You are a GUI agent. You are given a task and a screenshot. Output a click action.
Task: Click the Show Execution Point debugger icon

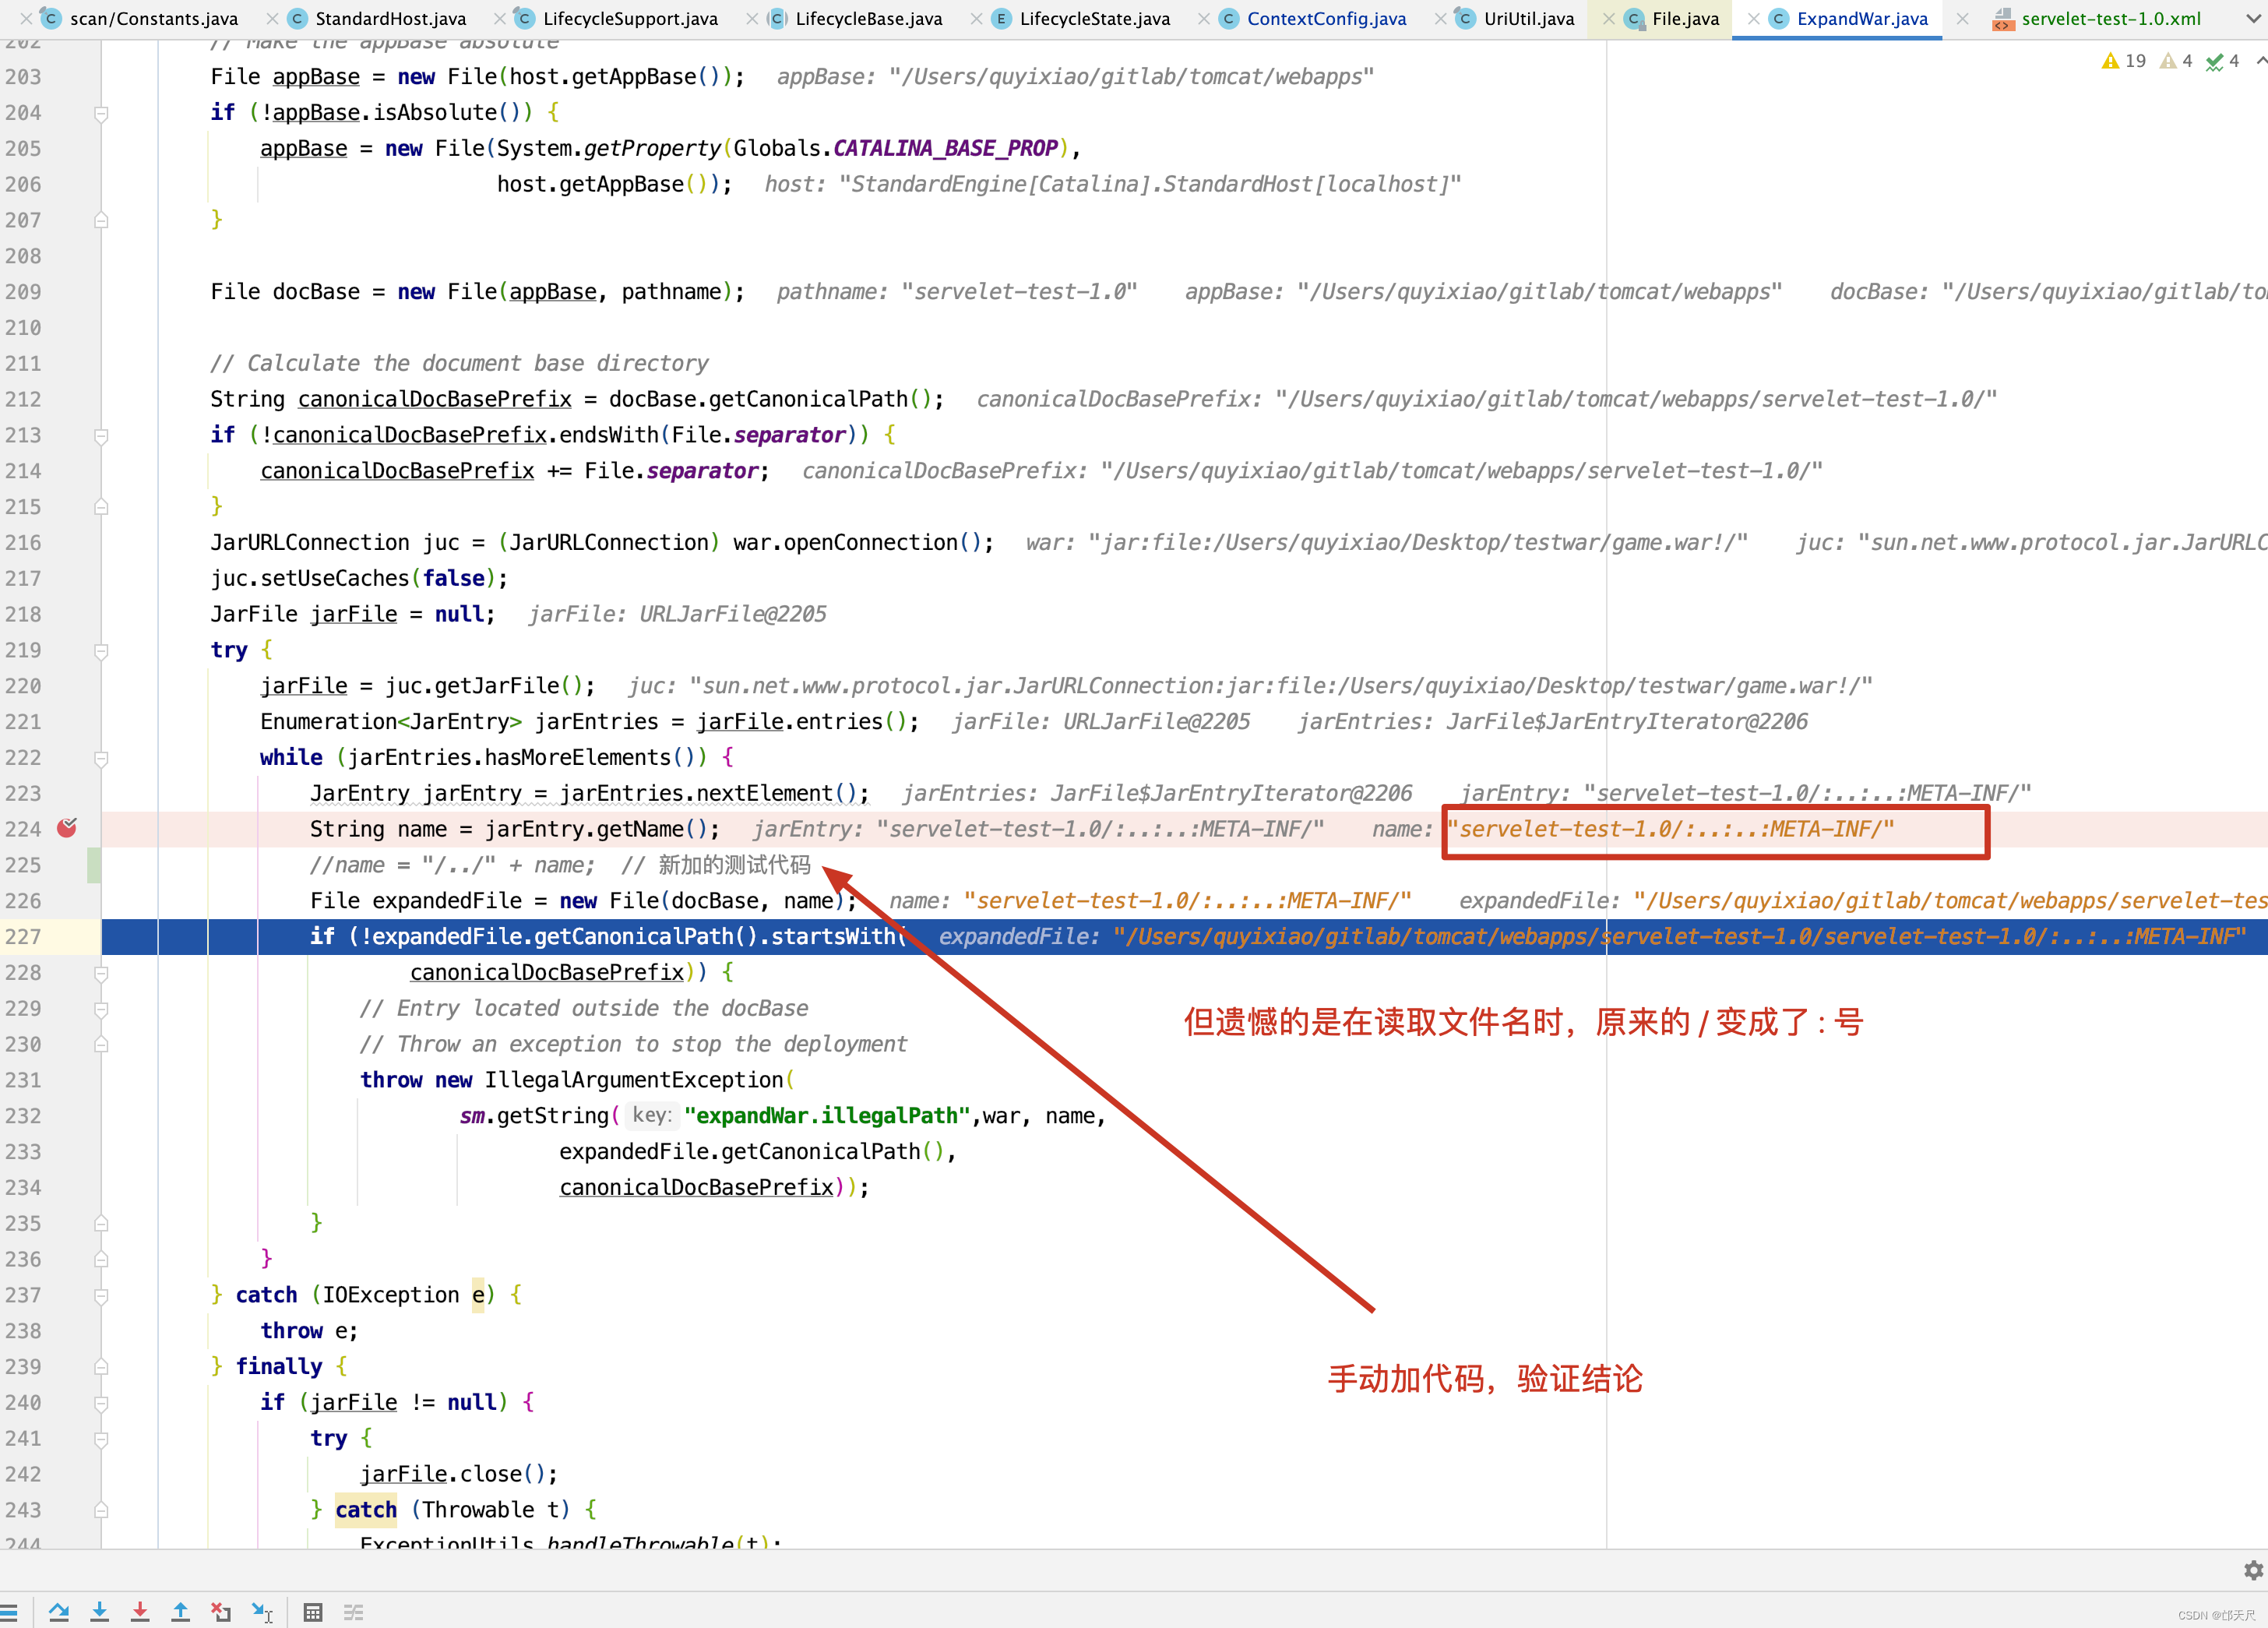[9, 1612]
